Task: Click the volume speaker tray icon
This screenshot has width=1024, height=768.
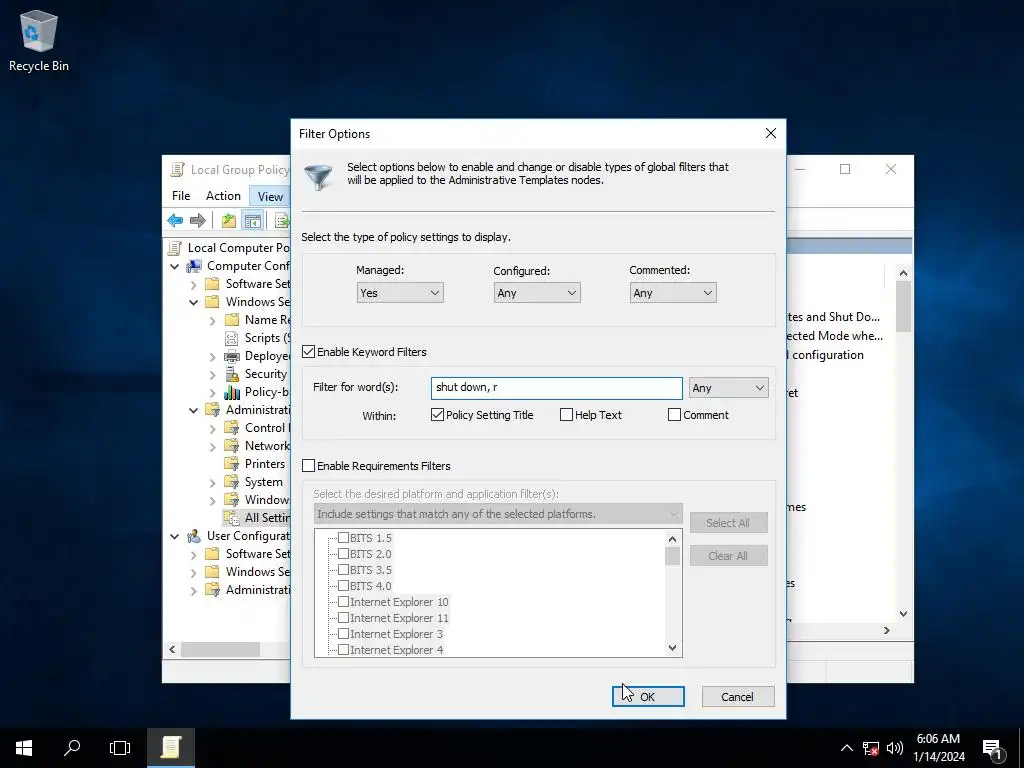Action: (895, 748)
